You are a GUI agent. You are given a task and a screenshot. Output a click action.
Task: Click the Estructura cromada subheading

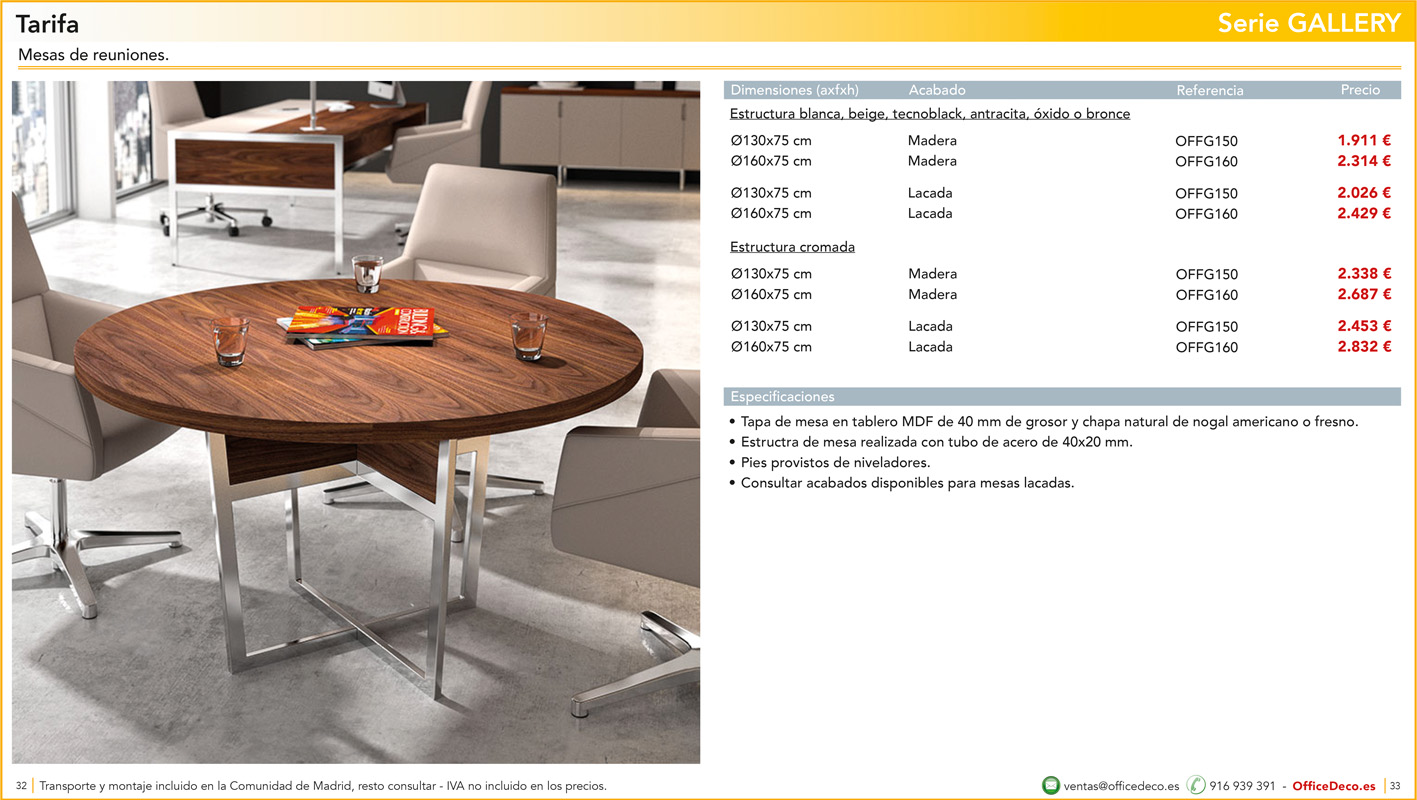(792, 247)
